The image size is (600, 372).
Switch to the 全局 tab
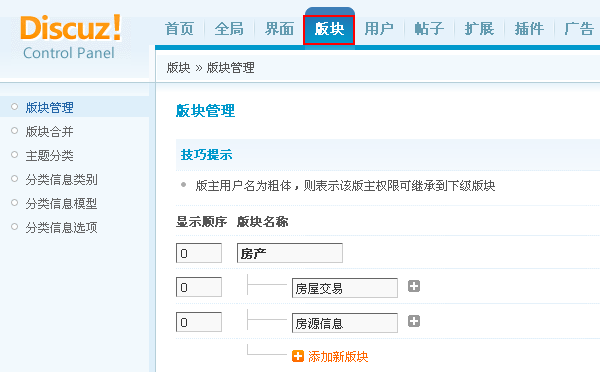(229, 29)
